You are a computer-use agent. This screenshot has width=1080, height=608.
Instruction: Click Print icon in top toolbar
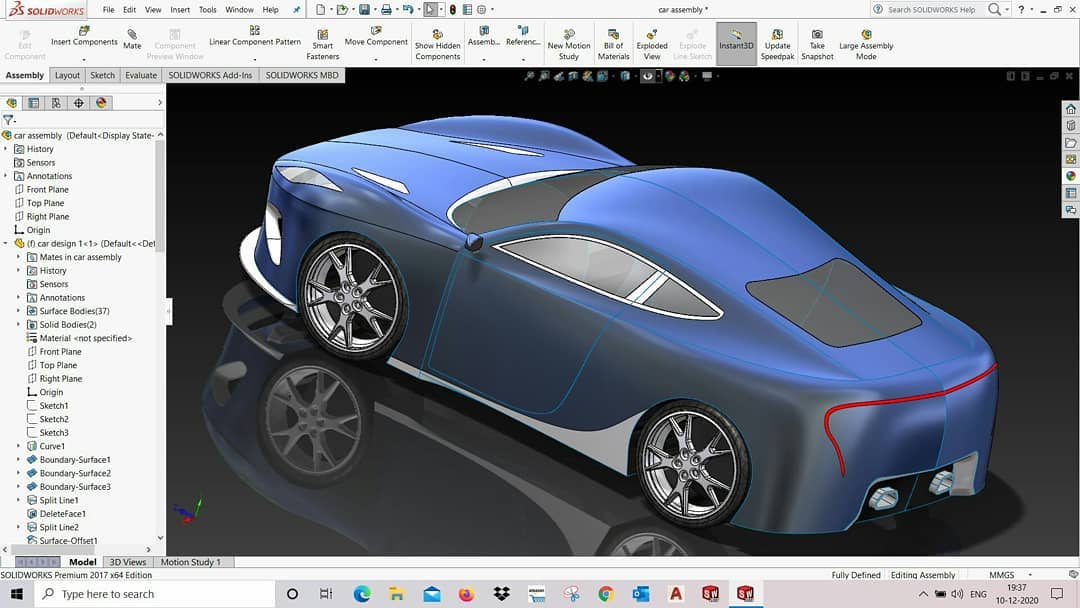pyautogui.click(x=386, y=10)
